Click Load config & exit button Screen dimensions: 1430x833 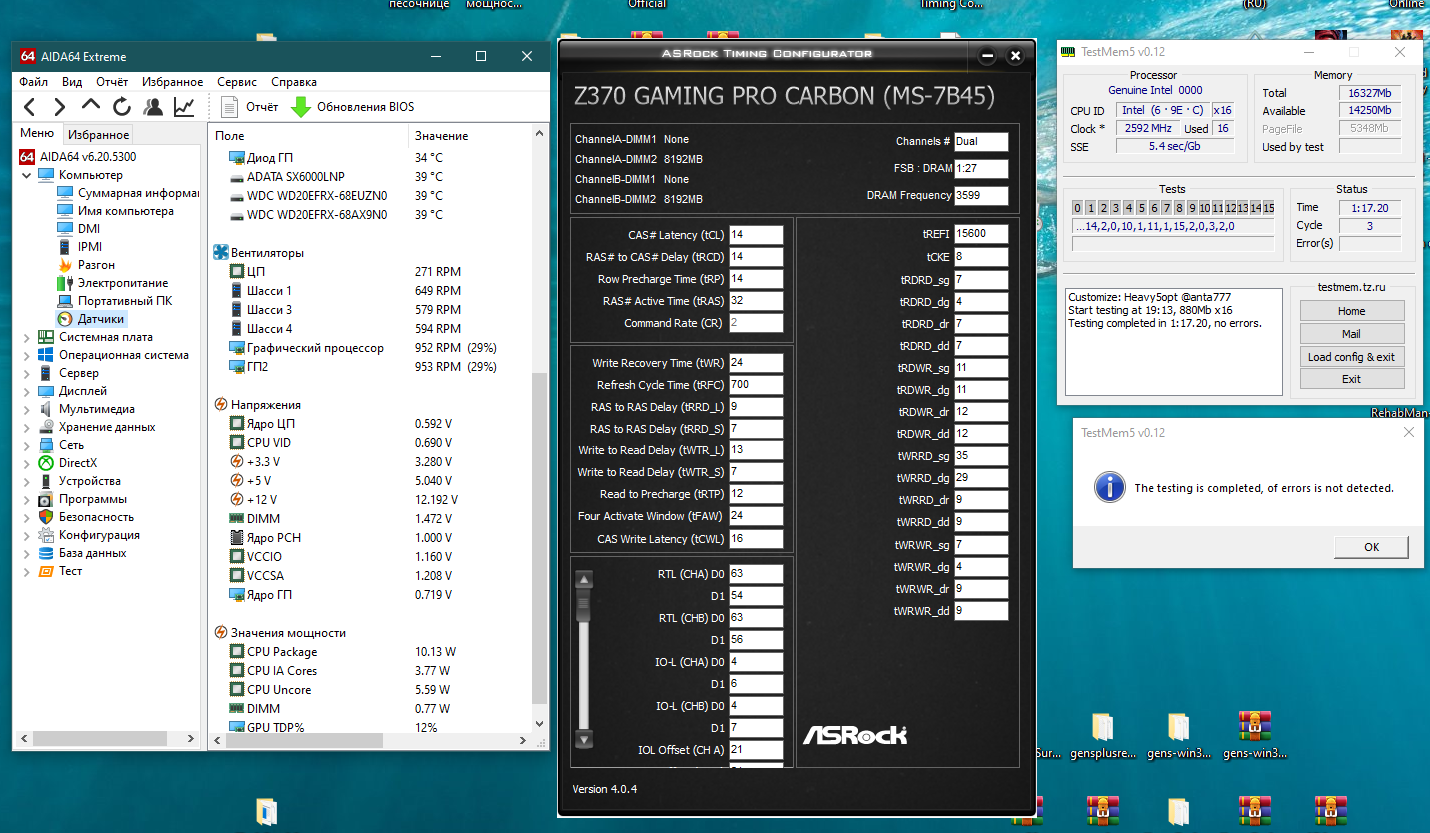(x=1352, y=357)
